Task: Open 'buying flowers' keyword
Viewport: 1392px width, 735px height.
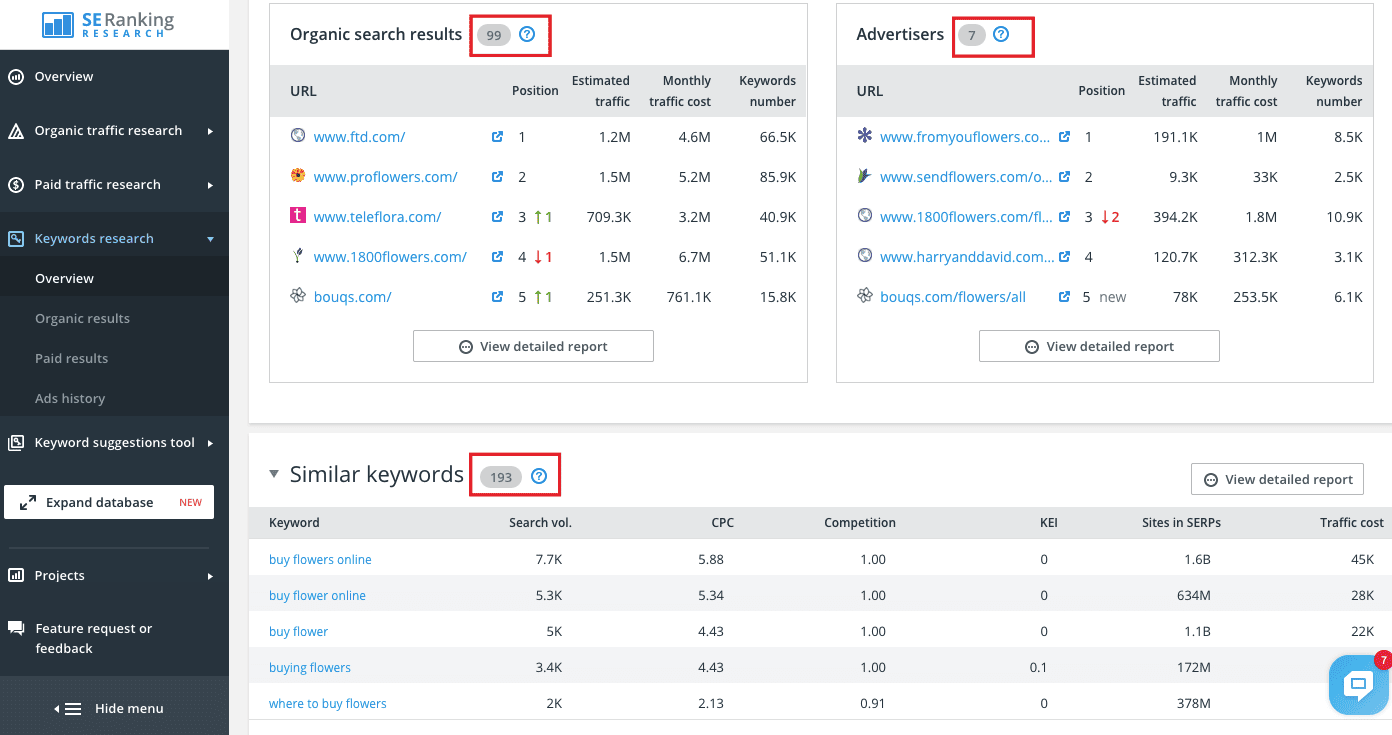Action: pyautogui.click(x=310, y=667)
